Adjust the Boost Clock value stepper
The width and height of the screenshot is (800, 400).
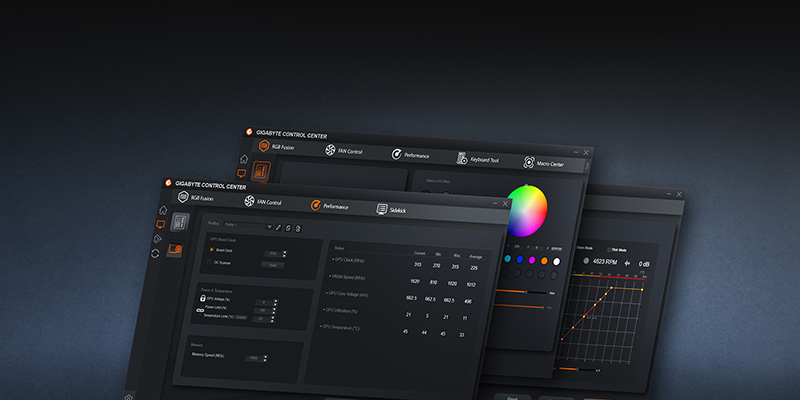point(284,254)
